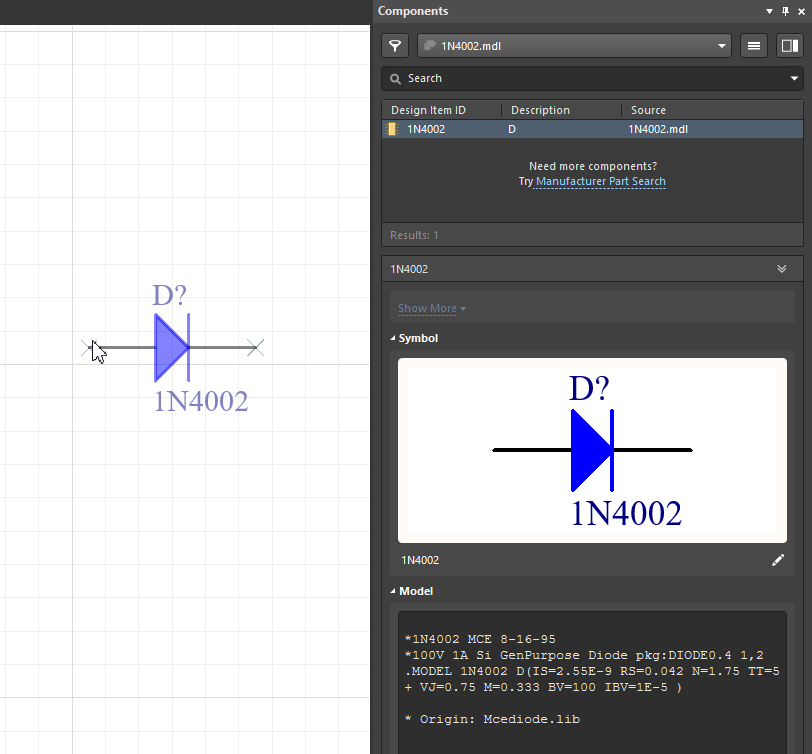Click the D? designator on the schematic
The width and height of the screenshot is (812, 754).
click(169, 295)
